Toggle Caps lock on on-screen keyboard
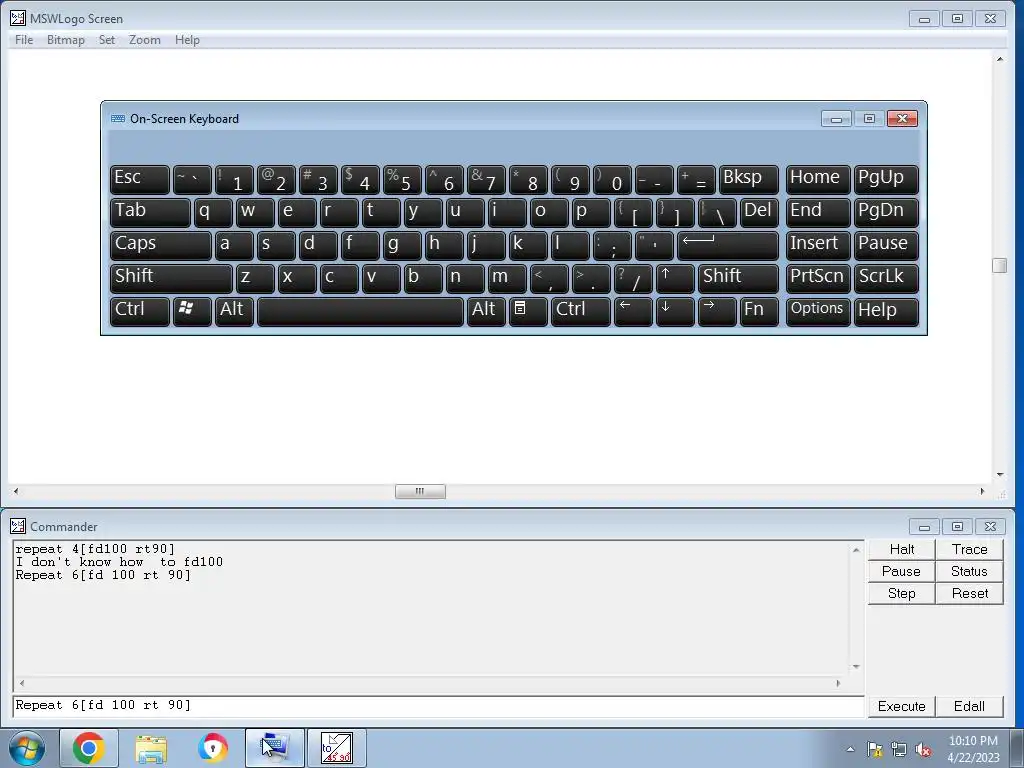The height and width of the screenshot is (768, 1024). tap(161, 245)
